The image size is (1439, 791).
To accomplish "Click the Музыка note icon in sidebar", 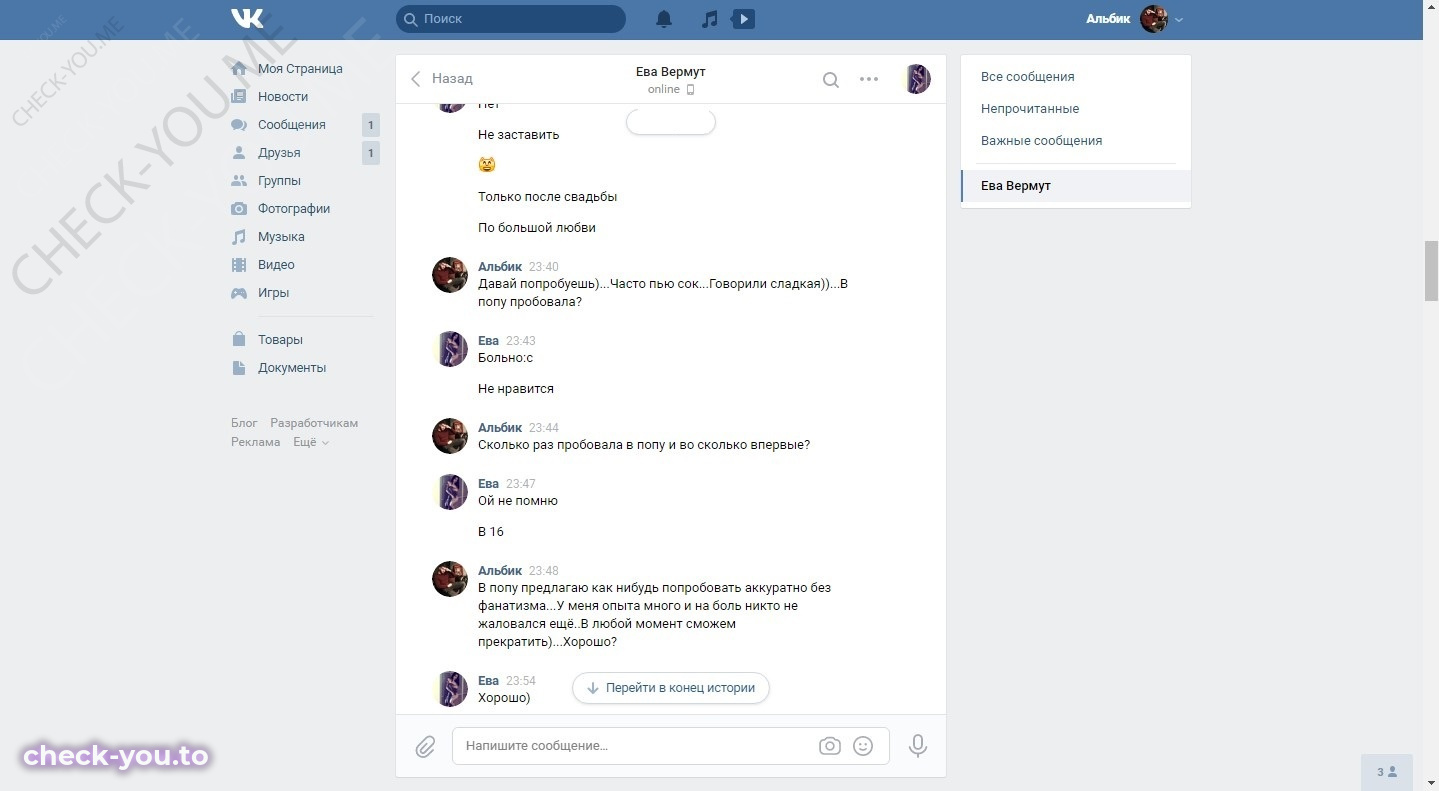I will 239,237.
